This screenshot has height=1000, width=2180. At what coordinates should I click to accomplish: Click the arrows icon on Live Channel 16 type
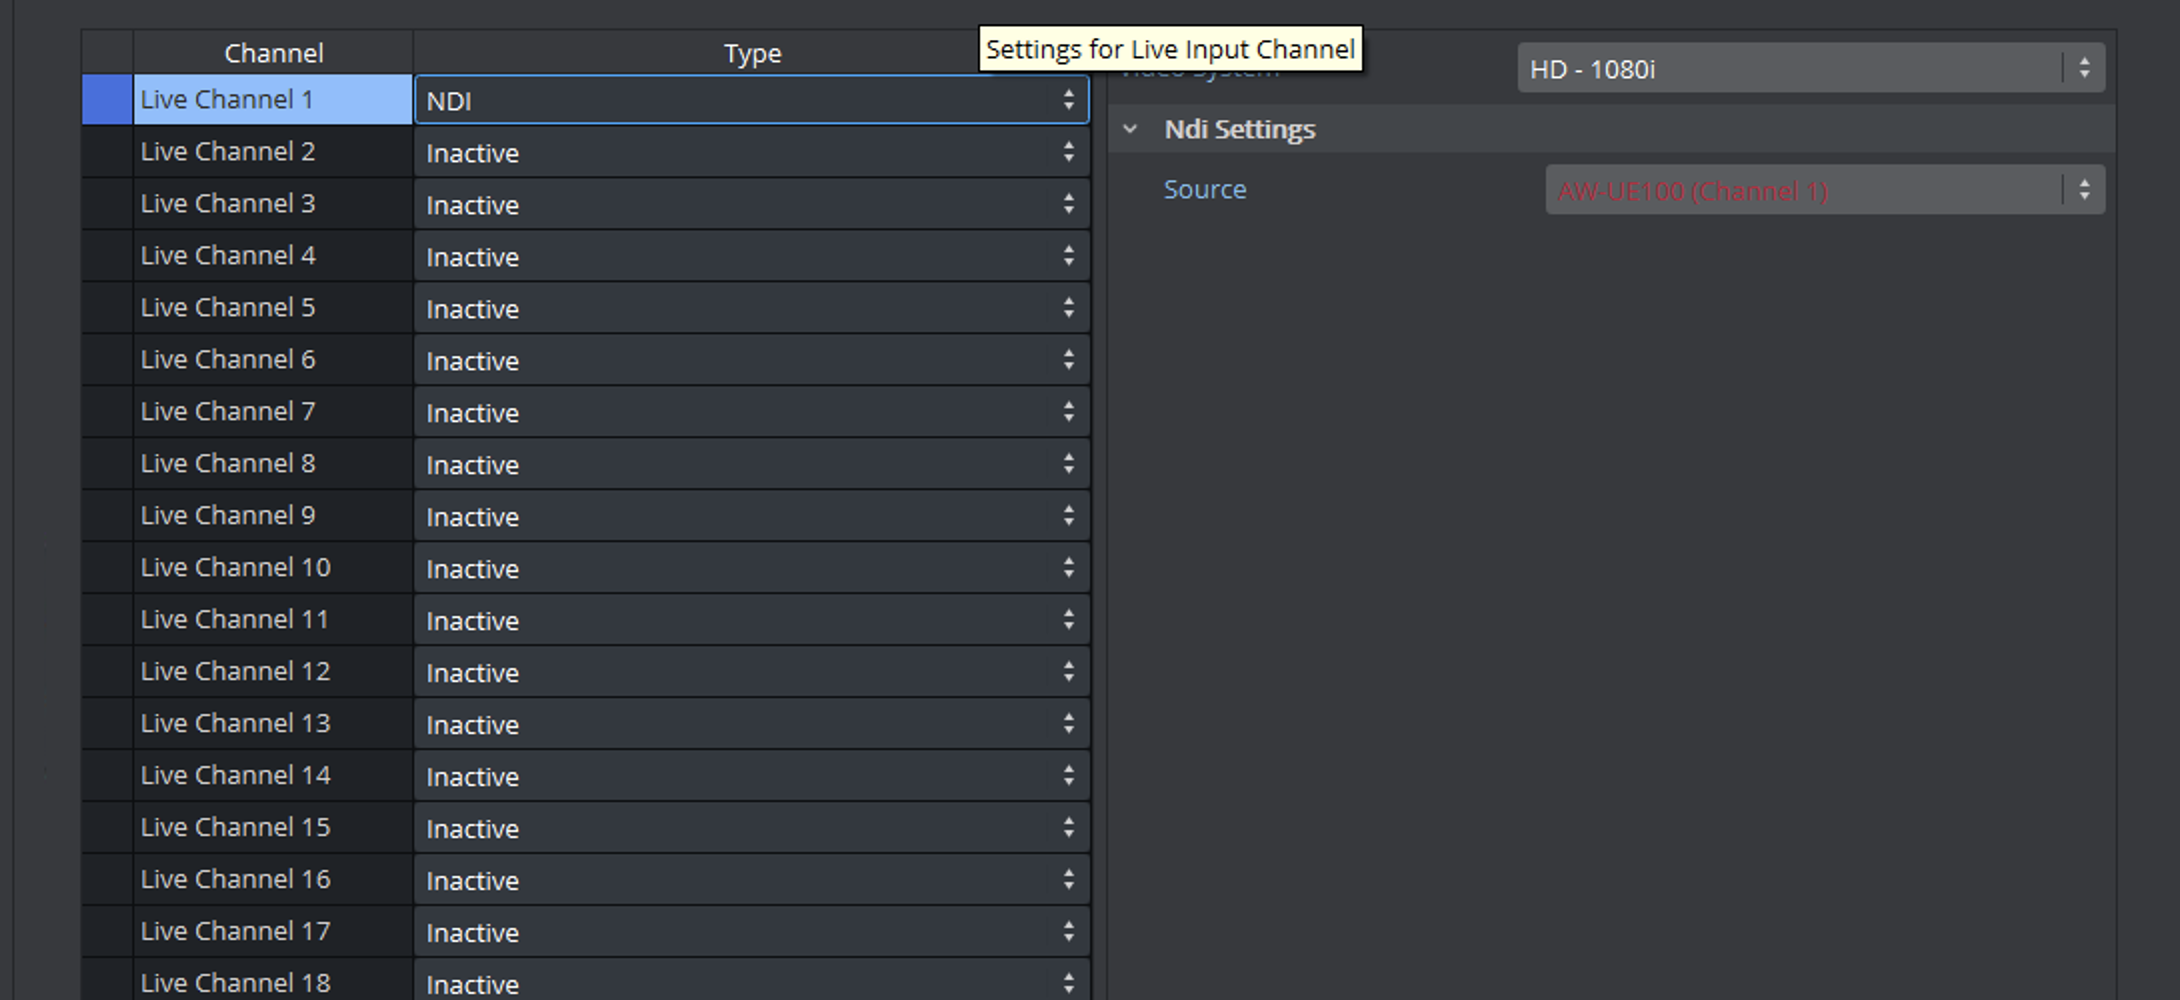tap(1069, 880)
